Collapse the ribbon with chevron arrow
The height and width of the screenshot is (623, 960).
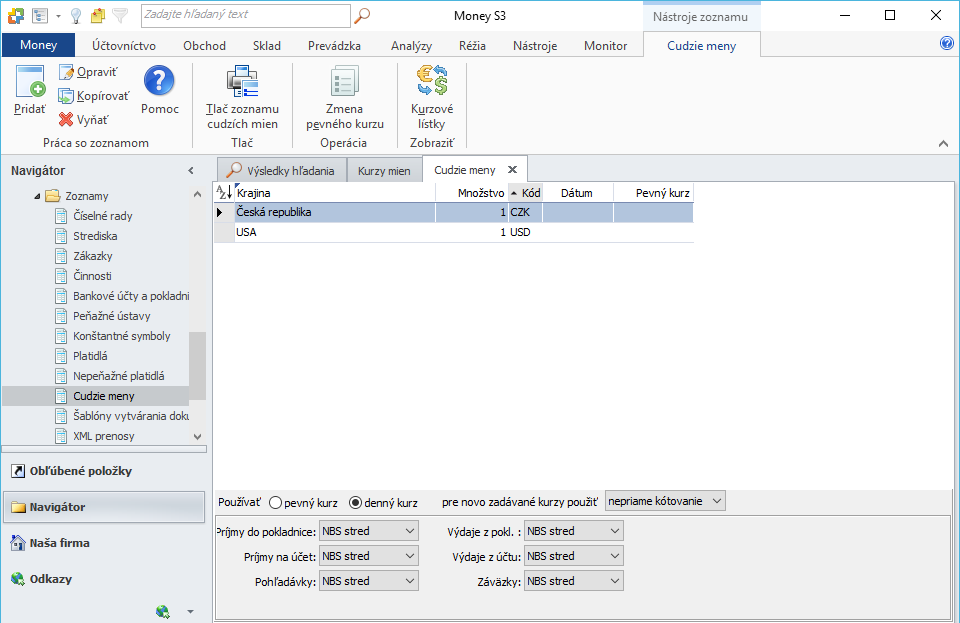point(943,144)
